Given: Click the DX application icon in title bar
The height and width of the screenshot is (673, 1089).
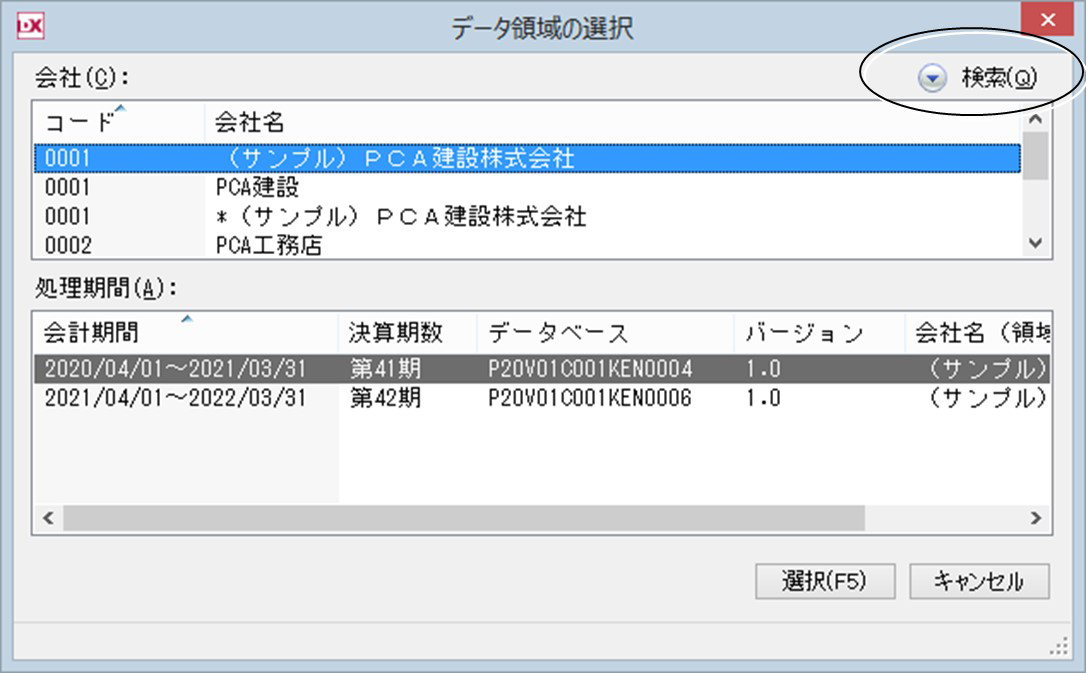Looking at the screenshot, I should (x=31, y=27).
